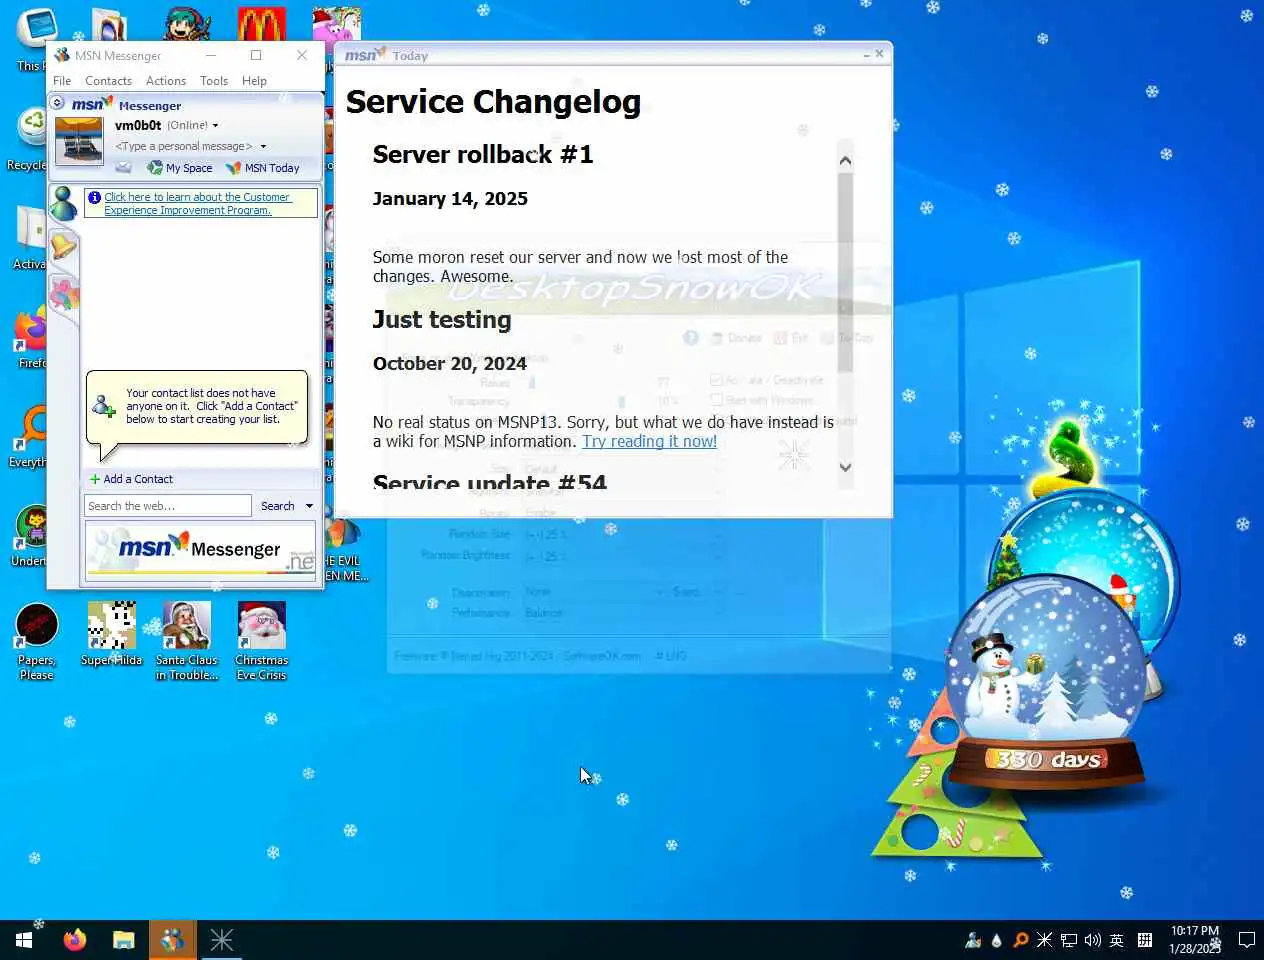Click the vm0b0t display picture

click(79, 141)
